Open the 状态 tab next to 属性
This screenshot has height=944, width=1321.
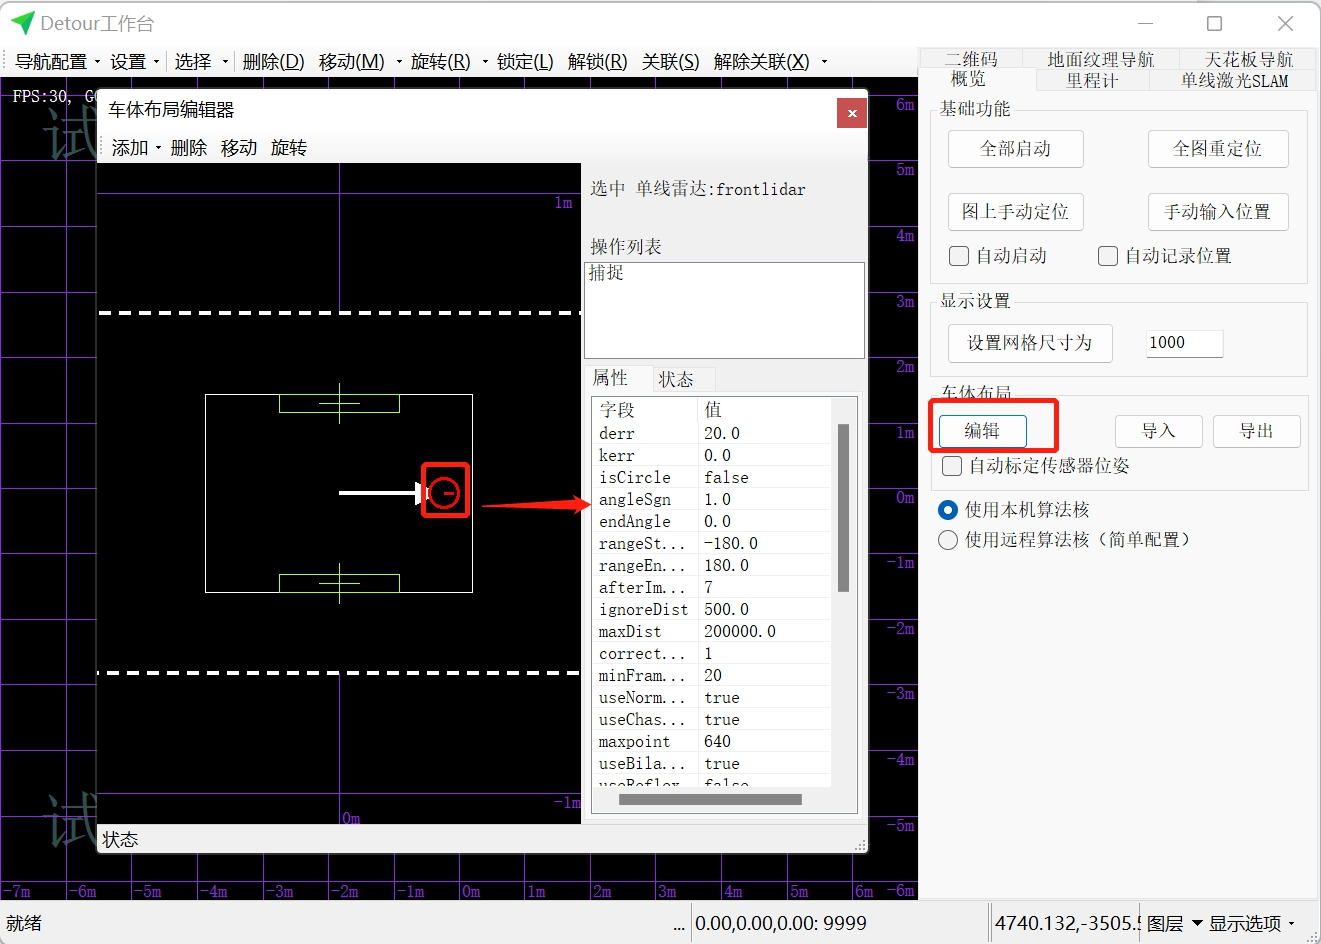pyautogui.click(x=676, y=379)
